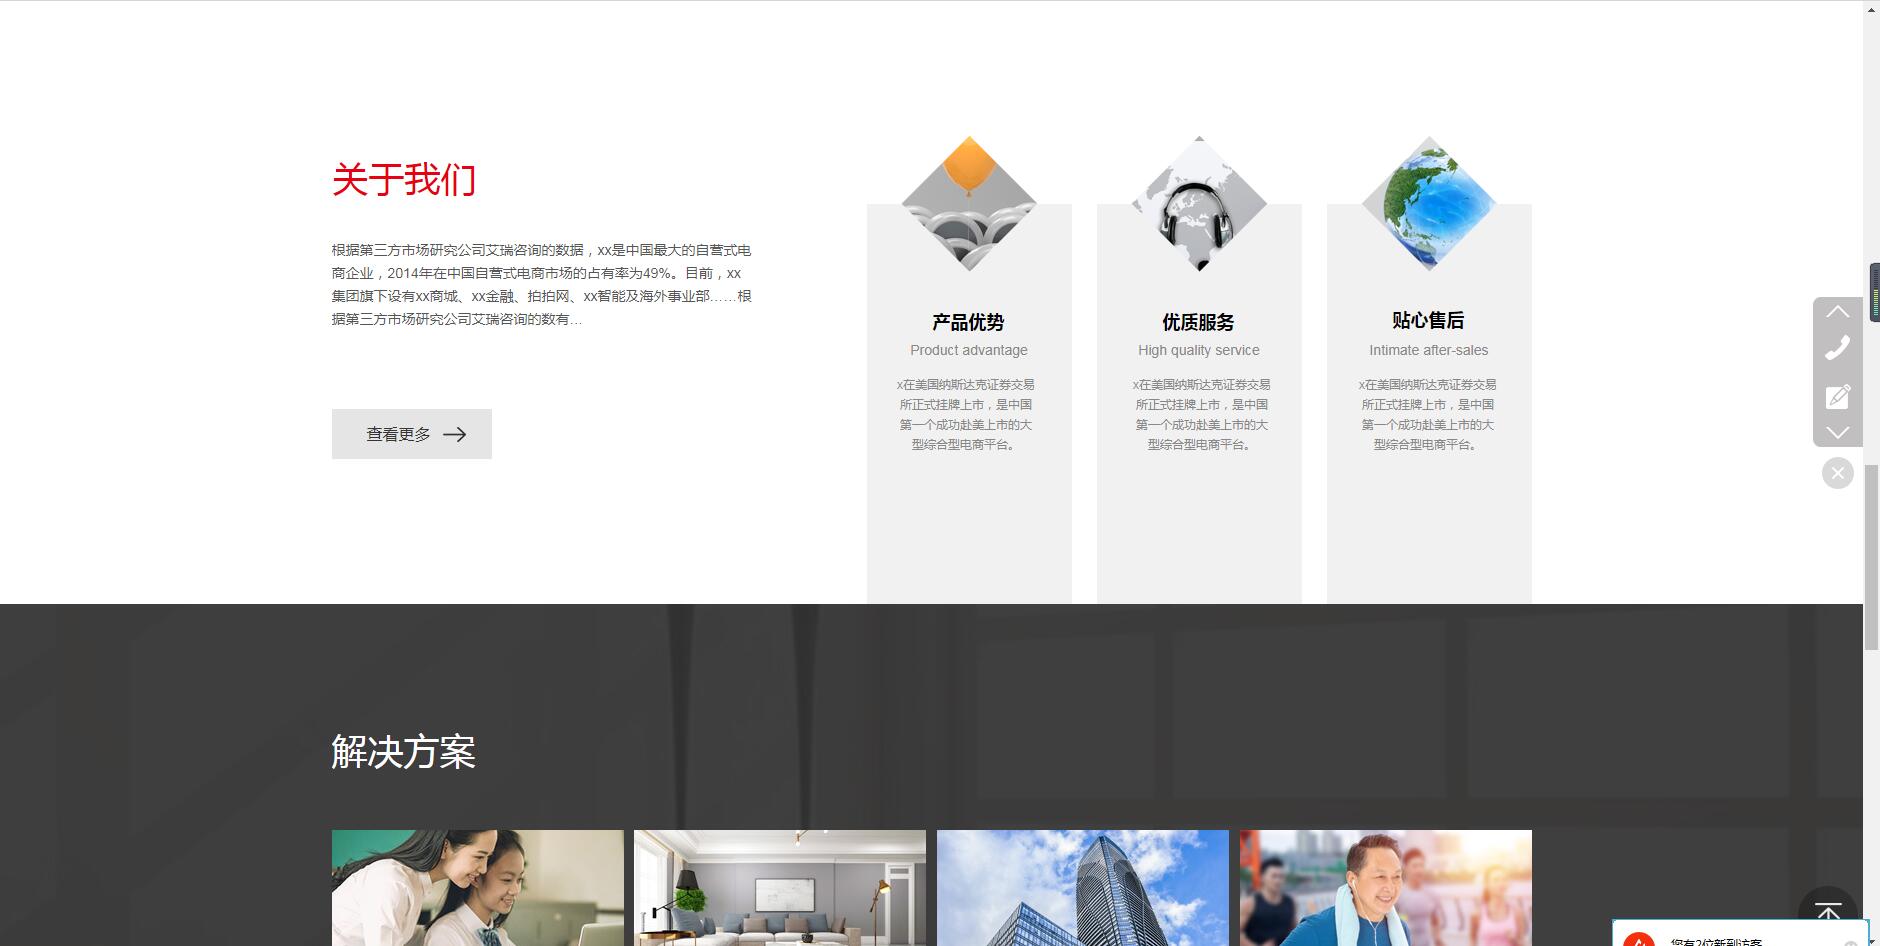Open the 优质服务 card heading
This screenshot has height=946, width=1880.
point(1198,322)
